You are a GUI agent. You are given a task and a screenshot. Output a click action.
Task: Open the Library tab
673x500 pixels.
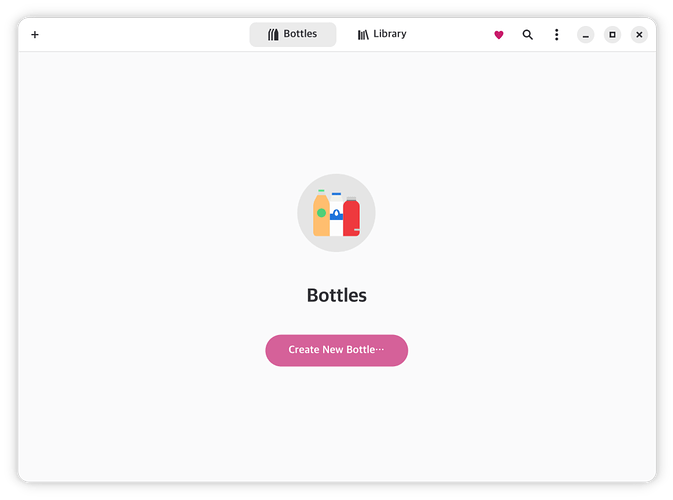tap(382, 34)
